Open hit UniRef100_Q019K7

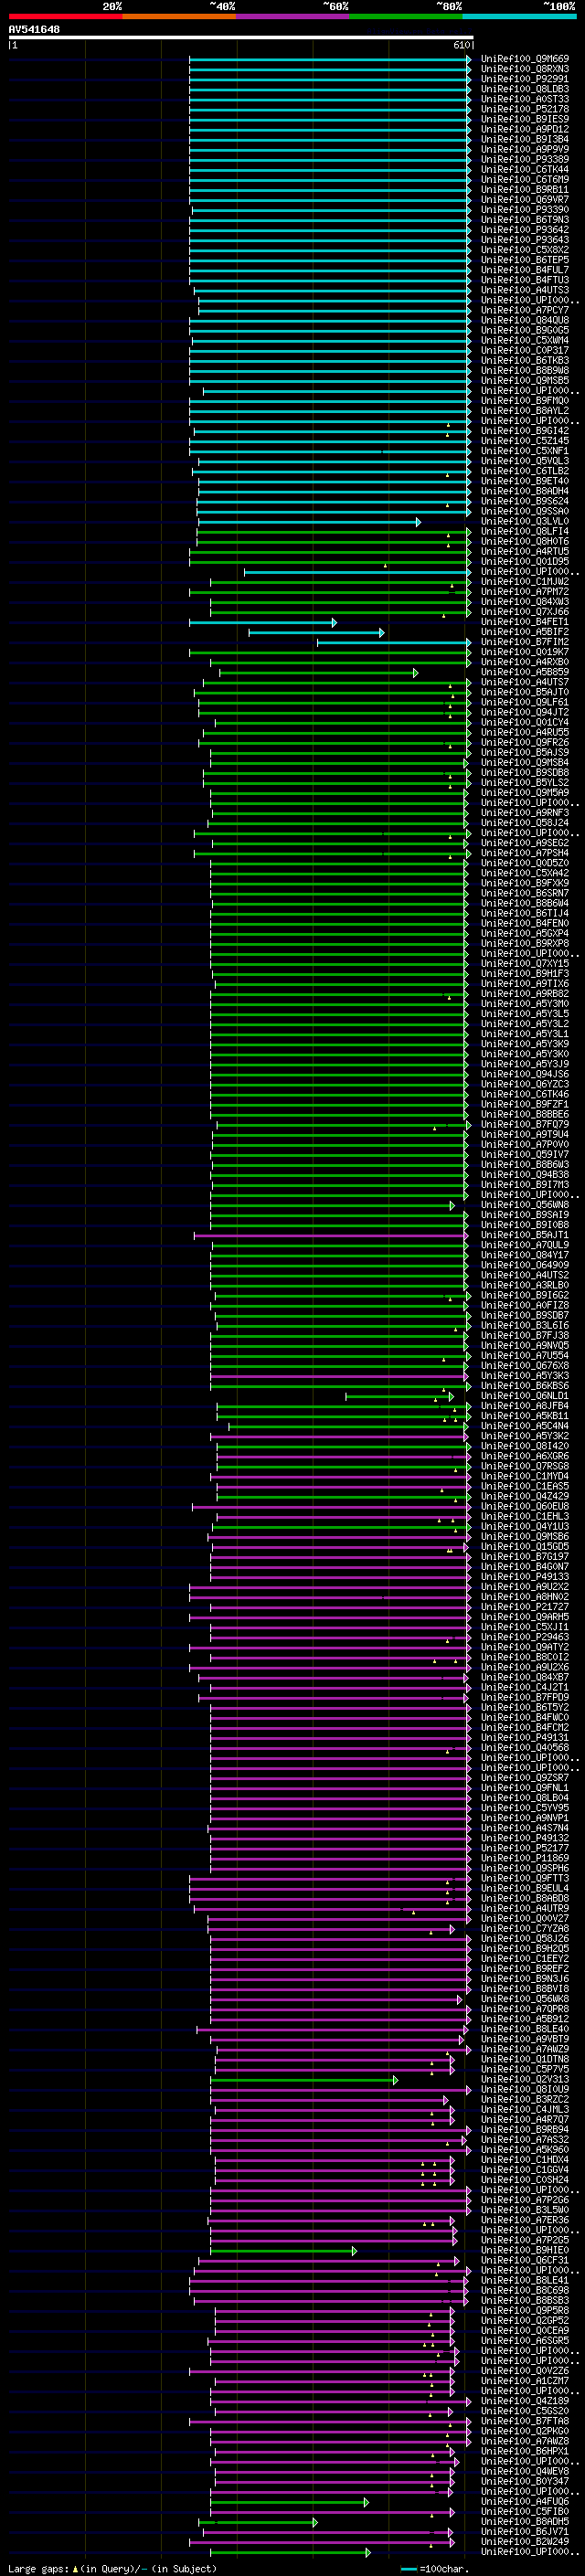pyautogui.click(x=525, y=652)
